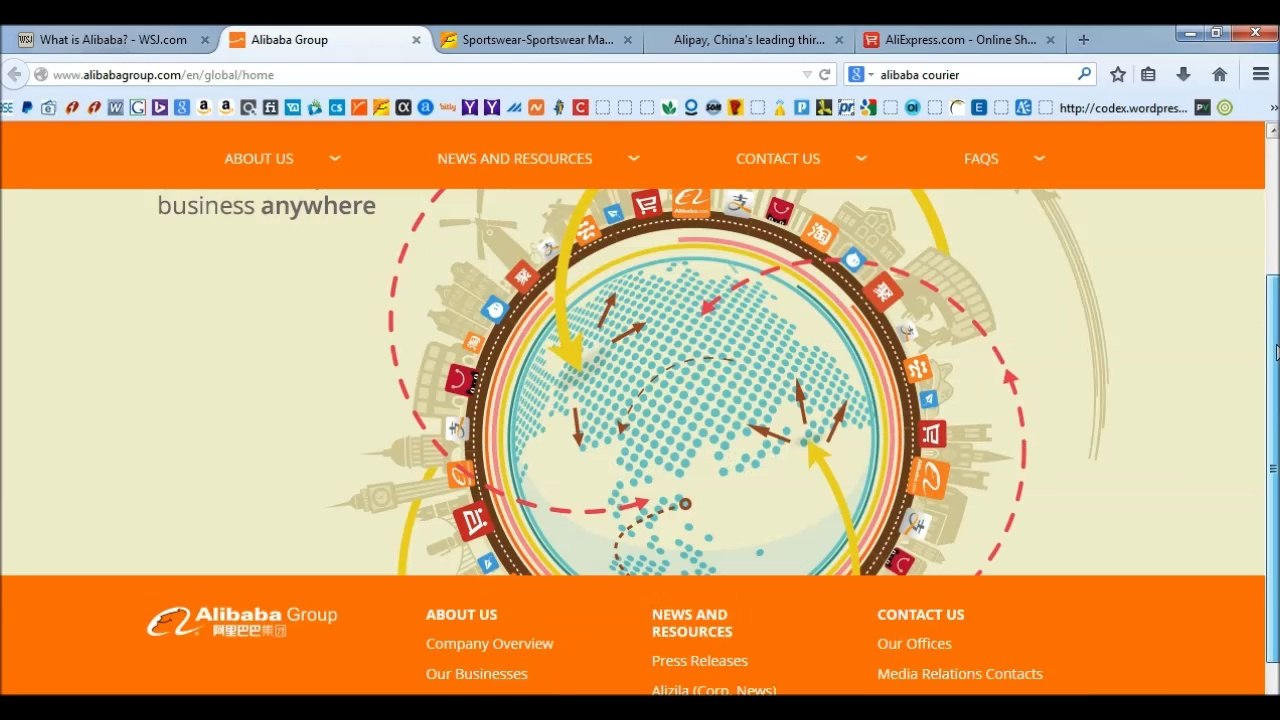Screen dimensions: 1280x720
Task: Click the browser back arrow button
Action: 14,74
